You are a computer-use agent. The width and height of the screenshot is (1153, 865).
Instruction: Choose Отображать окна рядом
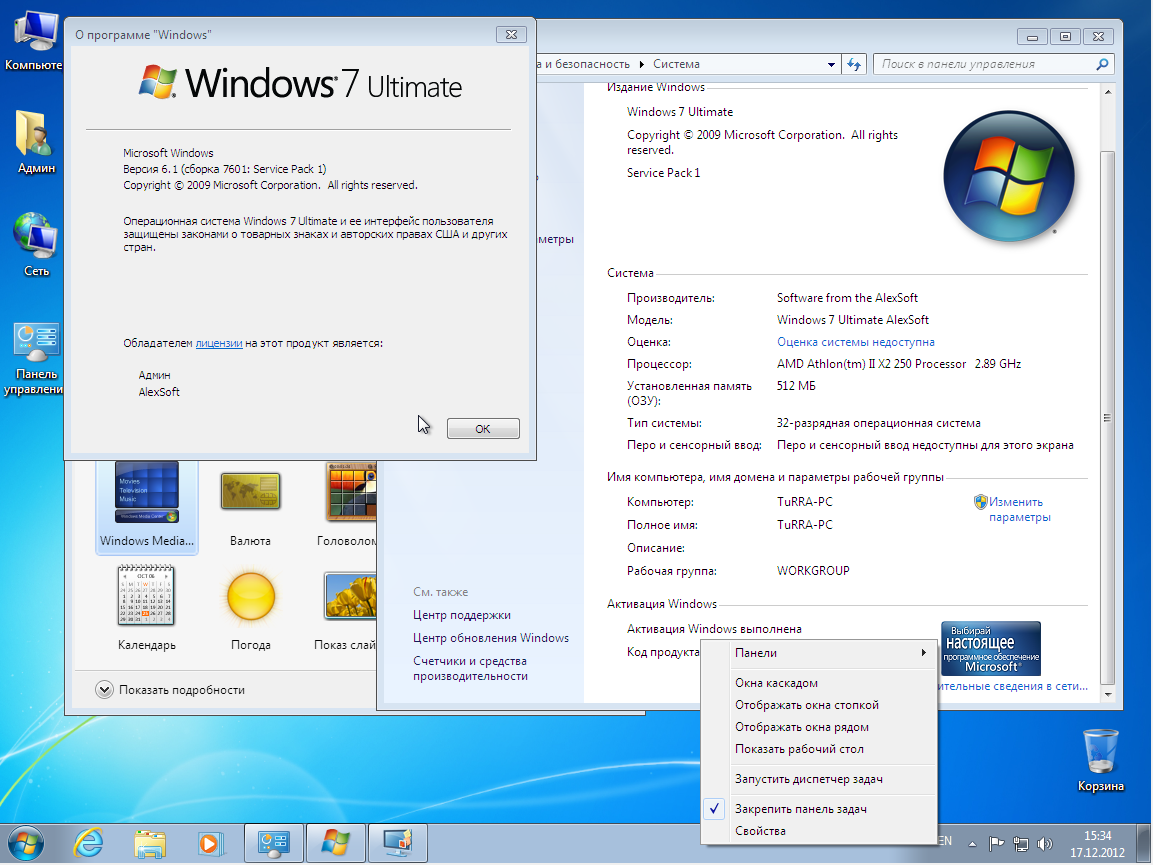click(819, 727)
